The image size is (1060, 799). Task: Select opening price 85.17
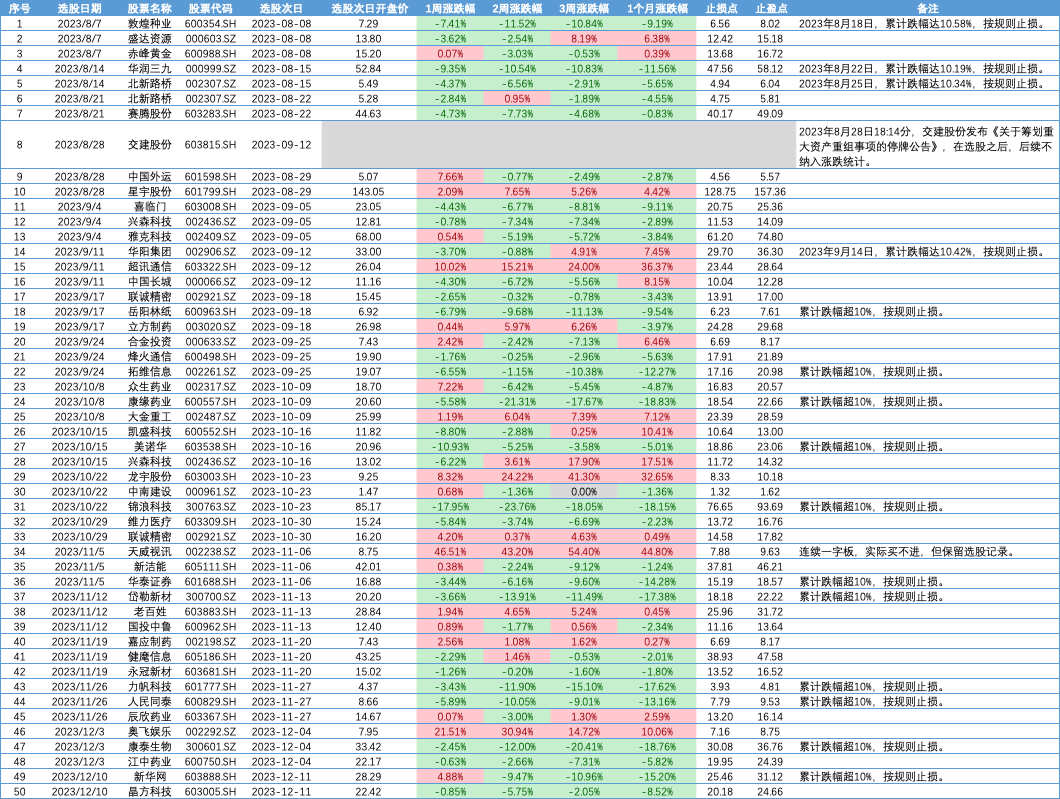pos(368,506)
